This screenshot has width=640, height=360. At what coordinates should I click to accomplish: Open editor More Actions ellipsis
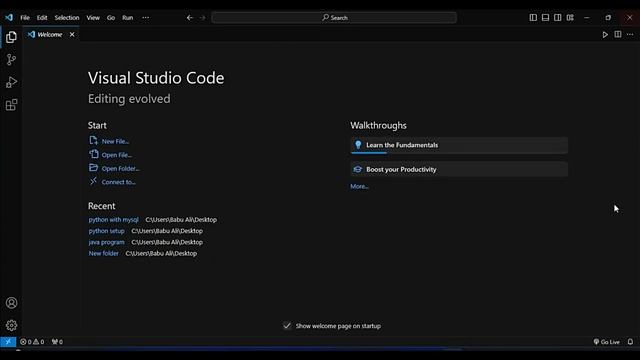(630, 34)
